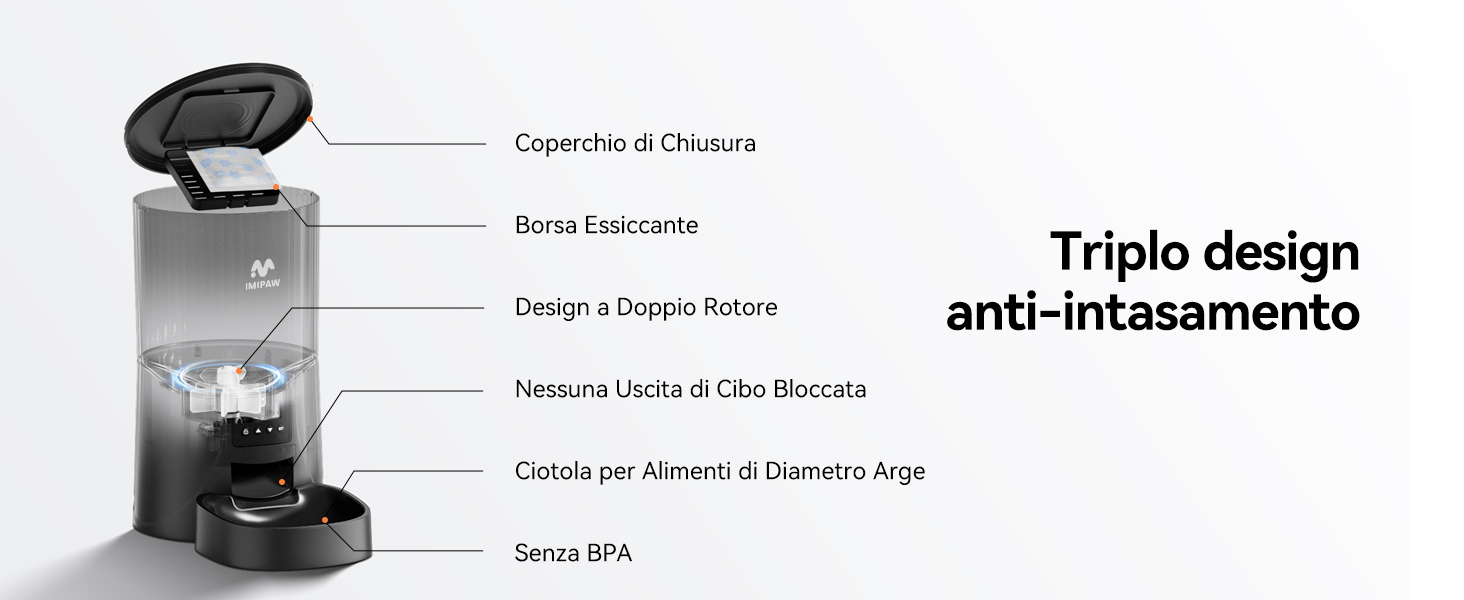Click the orange dot on the desiccant bag

click(x=275, y=187)
